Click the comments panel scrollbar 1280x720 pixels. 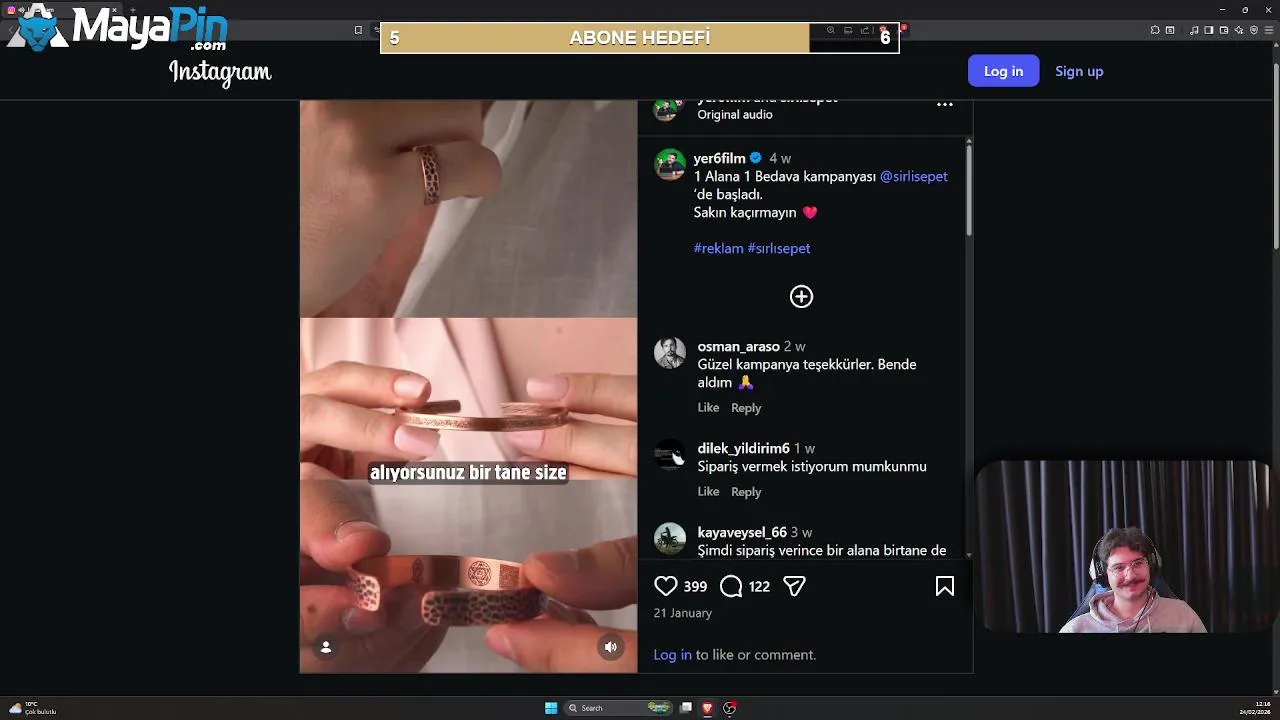point(968,187)
